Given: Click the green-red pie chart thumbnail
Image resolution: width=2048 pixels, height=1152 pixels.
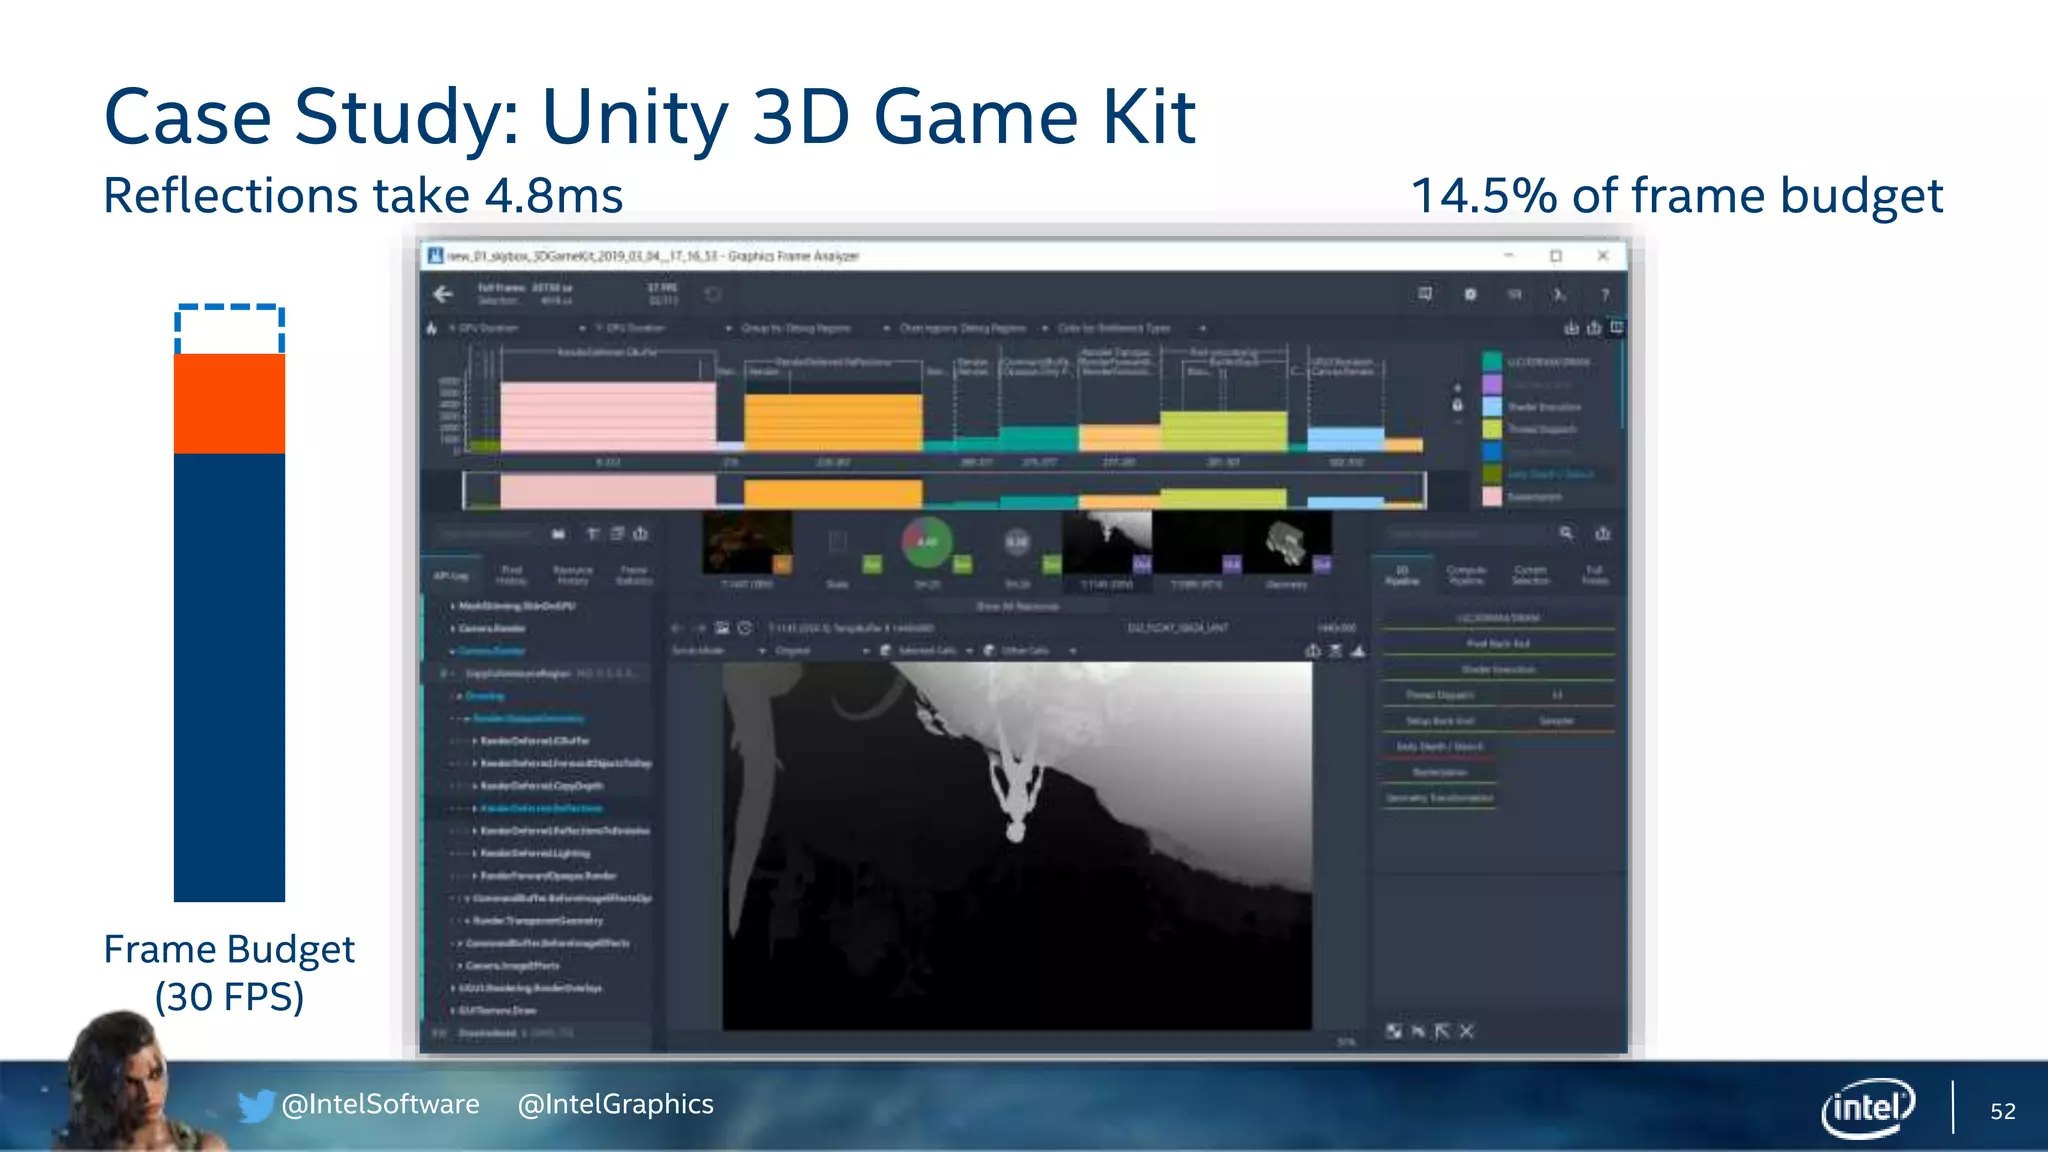Looking at the screenshot, I should [x=927, y=542].
